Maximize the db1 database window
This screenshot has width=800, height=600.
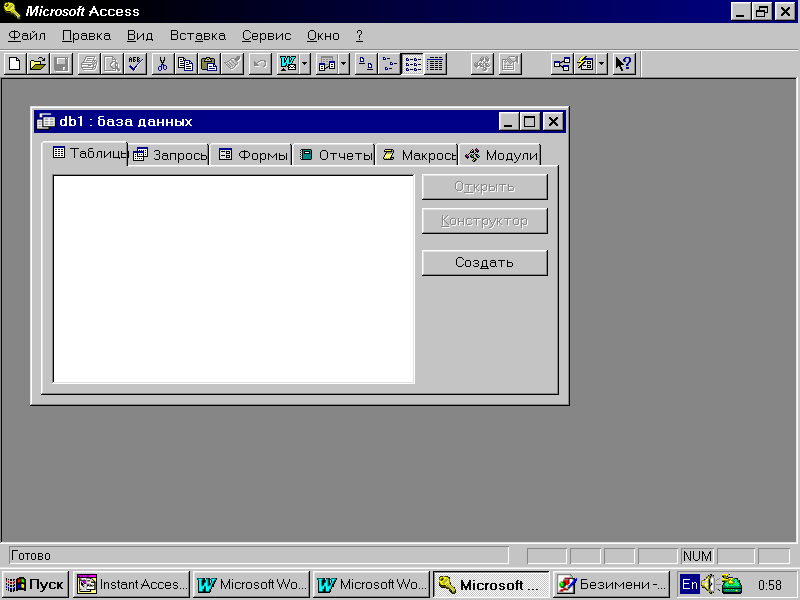point(529,121)
